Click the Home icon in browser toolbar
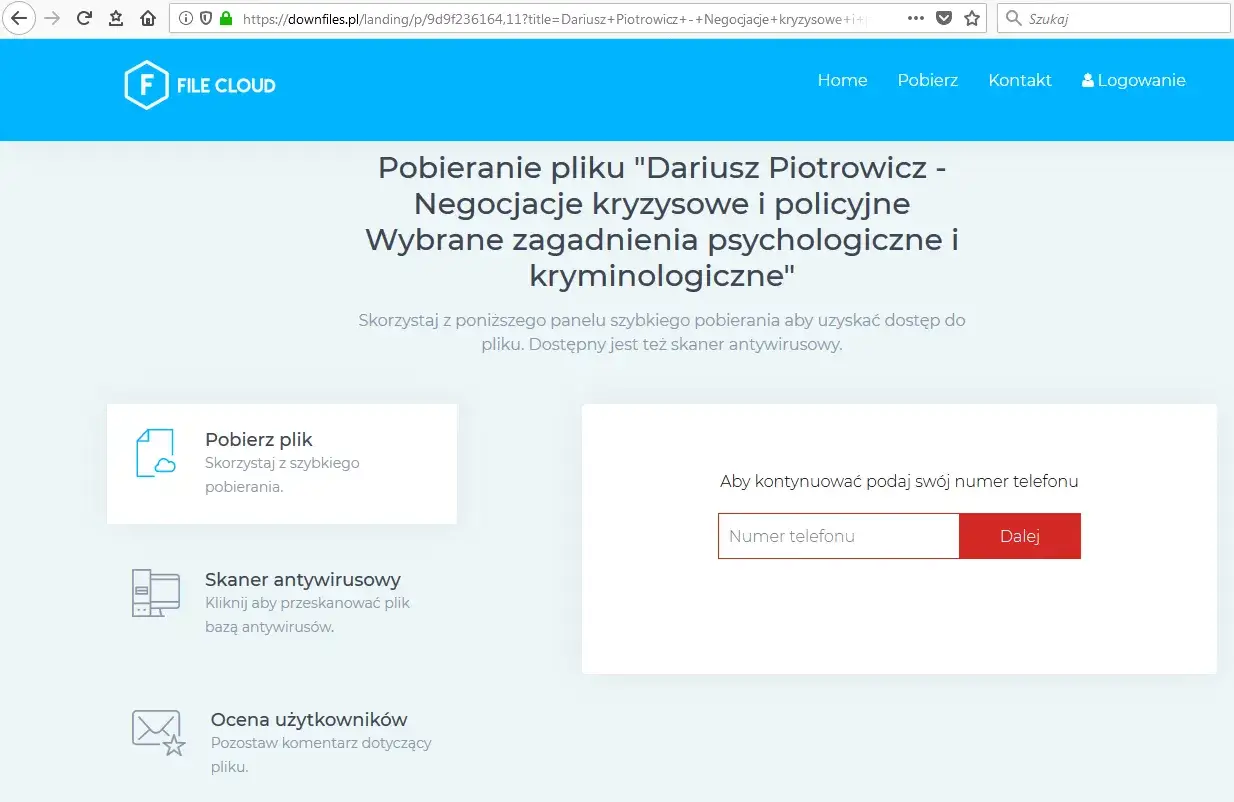1234x802 pixels. point(147,17)
